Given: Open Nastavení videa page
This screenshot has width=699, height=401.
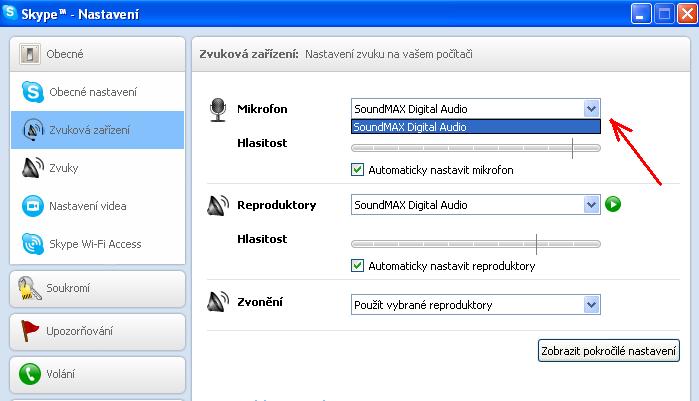Looking at the screenshot, I should pyautogui.click(x=97, y=206).
